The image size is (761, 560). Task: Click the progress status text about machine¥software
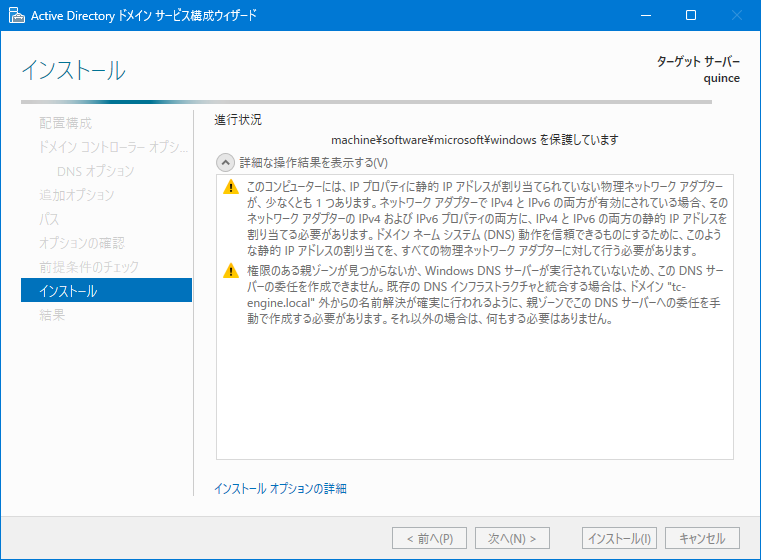tap(475, 140)
